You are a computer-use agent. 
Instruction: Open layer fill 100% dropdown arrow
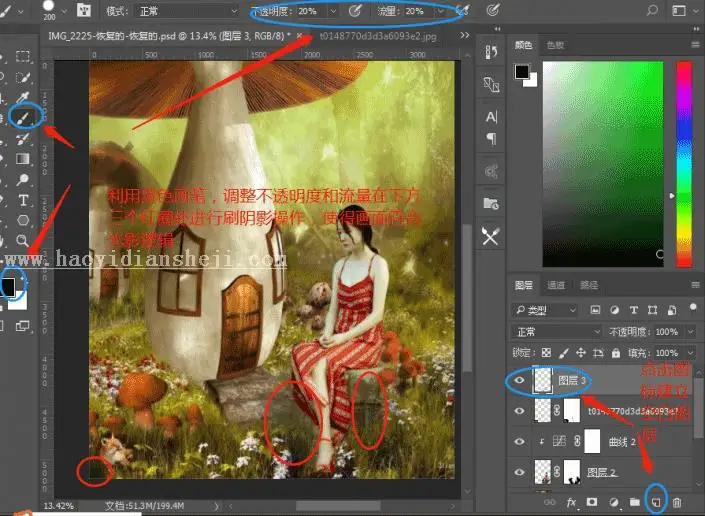[x=691, y=353]
